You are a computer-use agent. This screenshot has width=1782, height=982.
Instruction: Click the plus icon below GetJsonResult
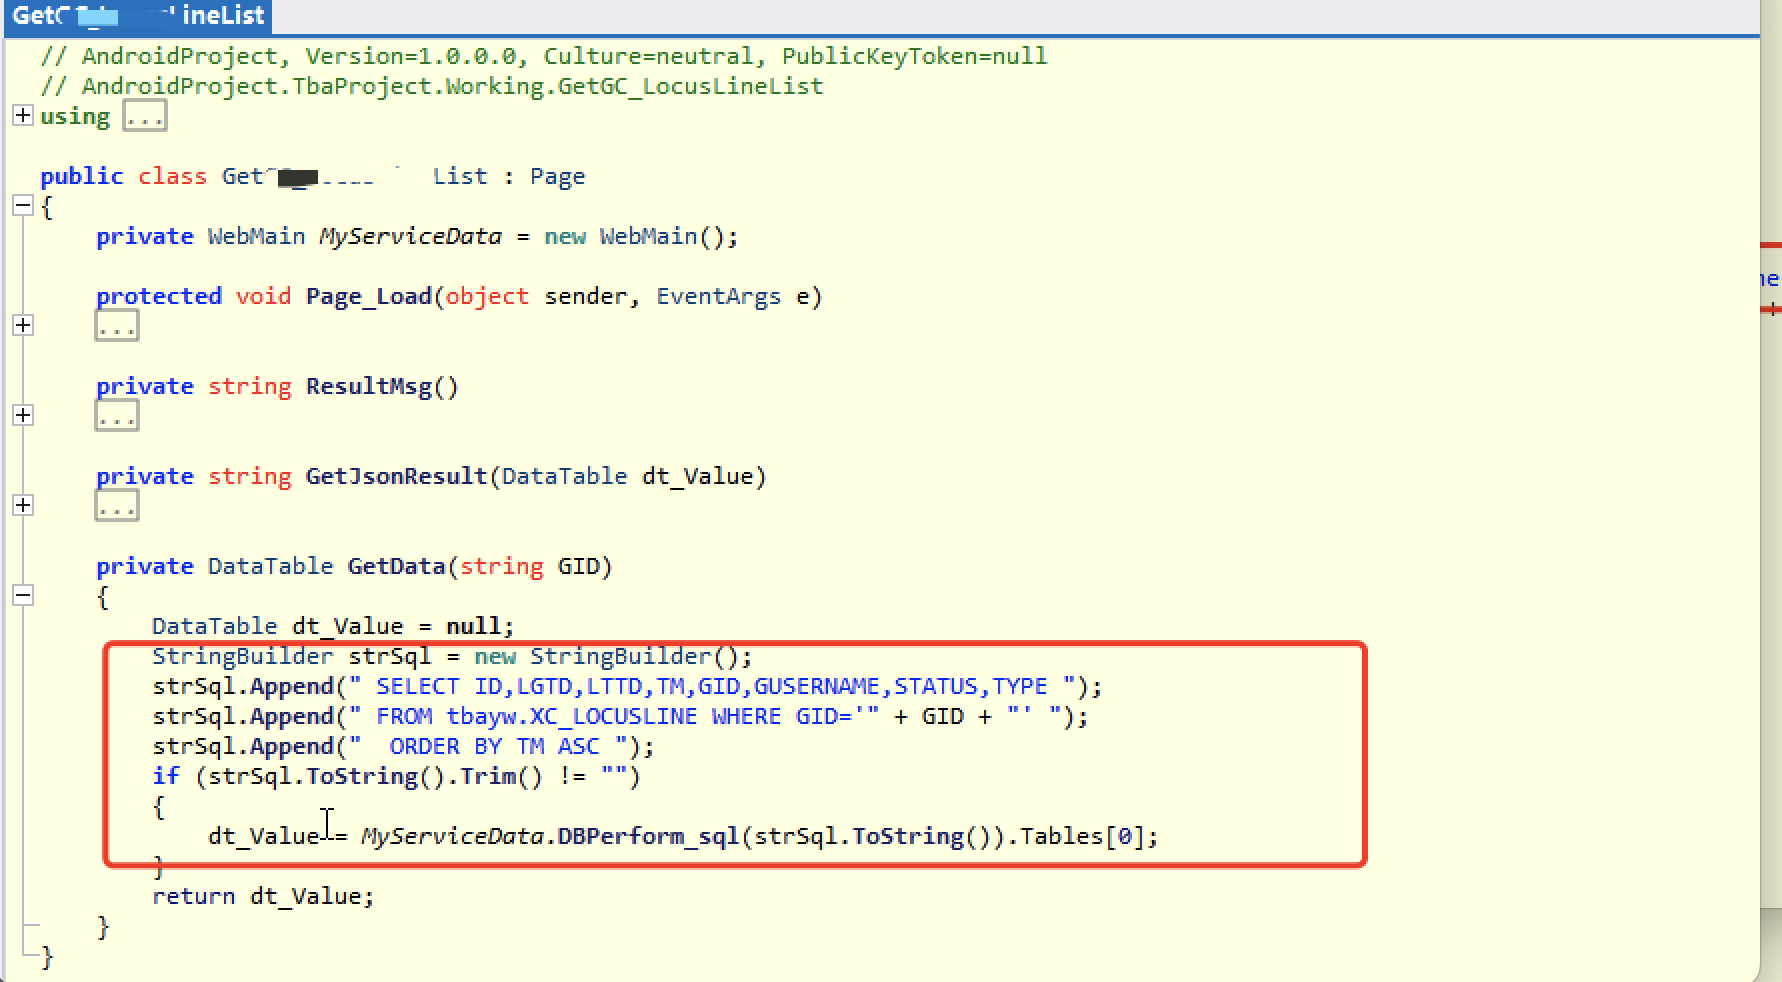tap(22, 506)
